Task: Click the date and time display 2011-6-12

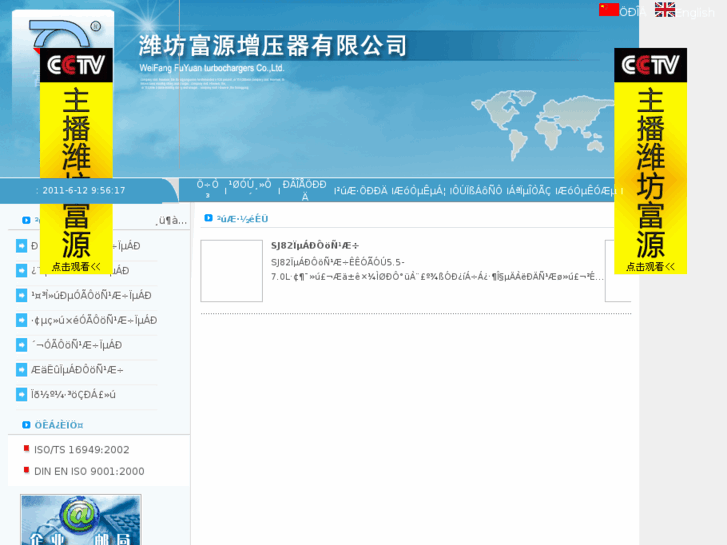Action: [84, 190]
